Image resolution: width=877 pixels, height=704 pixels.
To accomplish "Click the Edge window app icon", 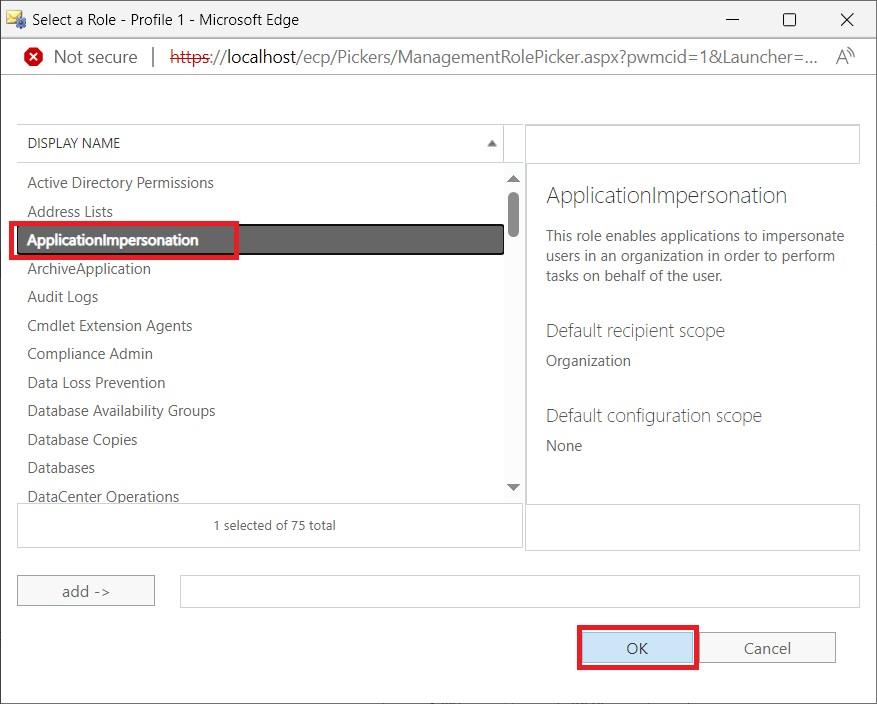I will 15,19.
